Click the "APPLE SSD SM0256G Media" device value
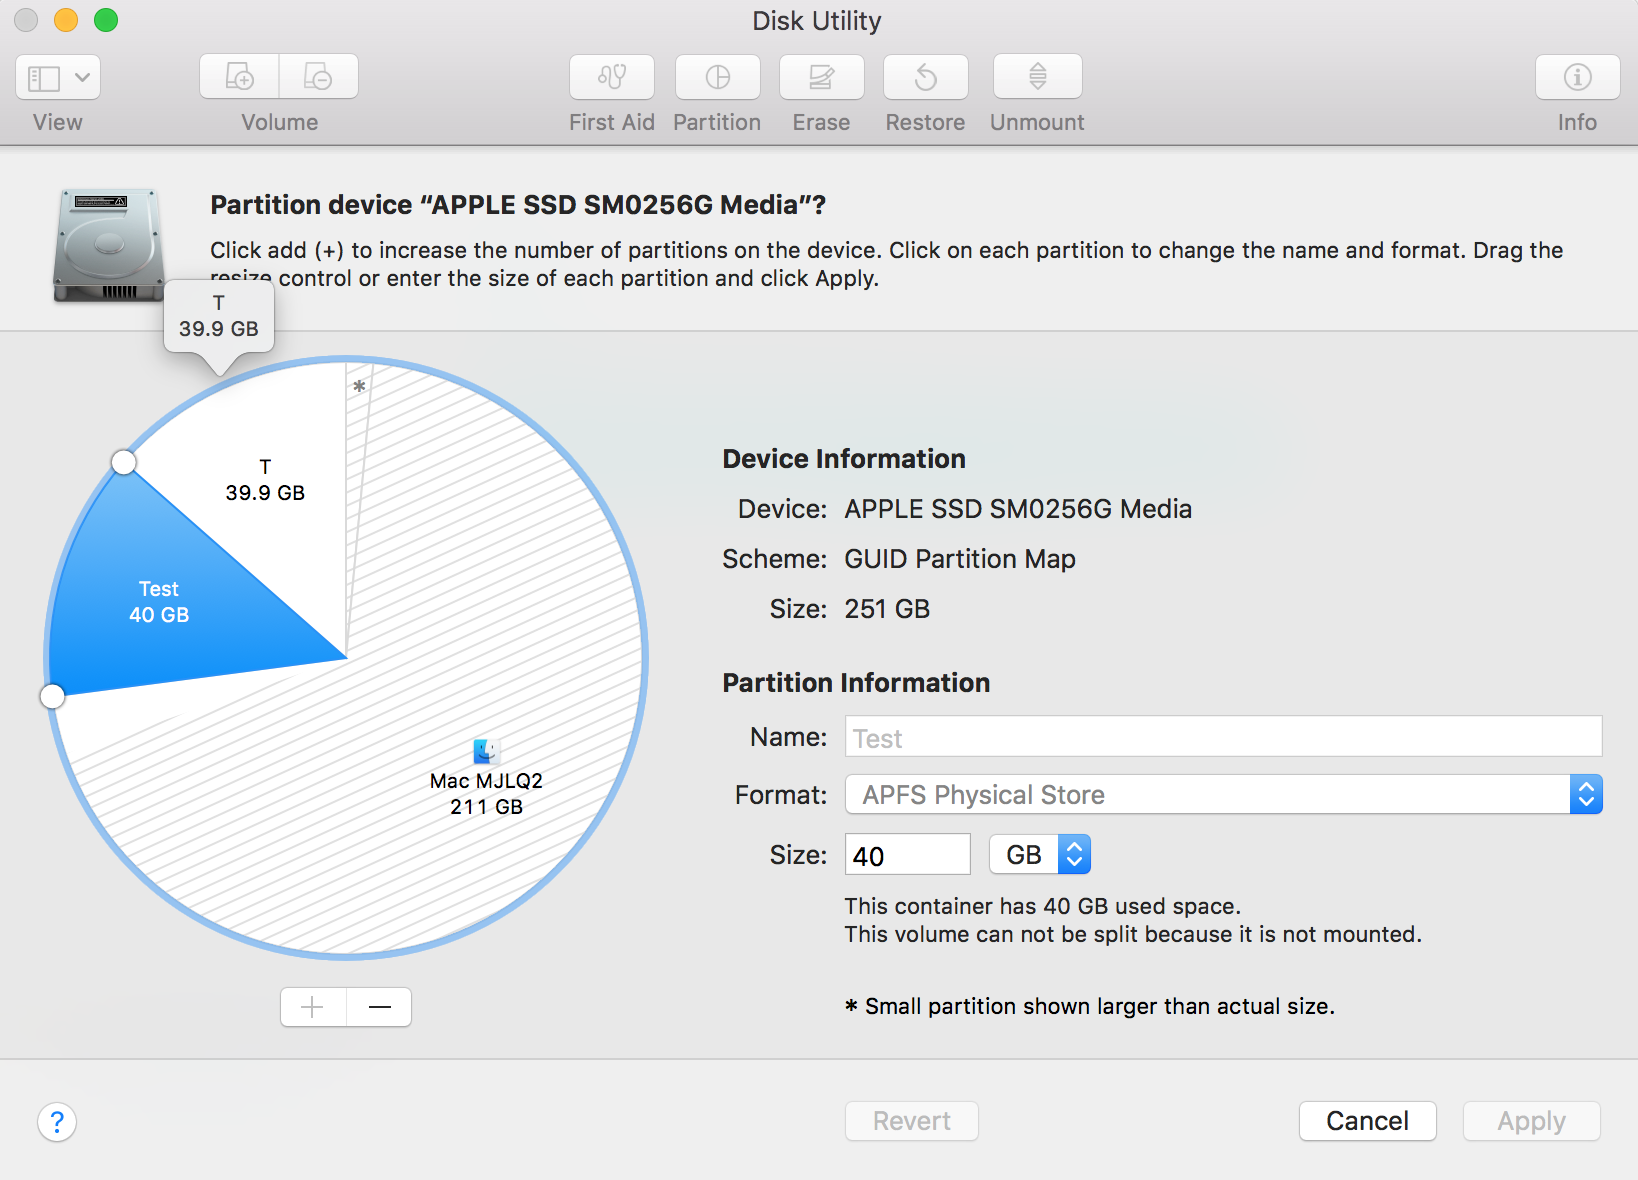Screen dimensions: 1638x1180 tap(1018, 509)
